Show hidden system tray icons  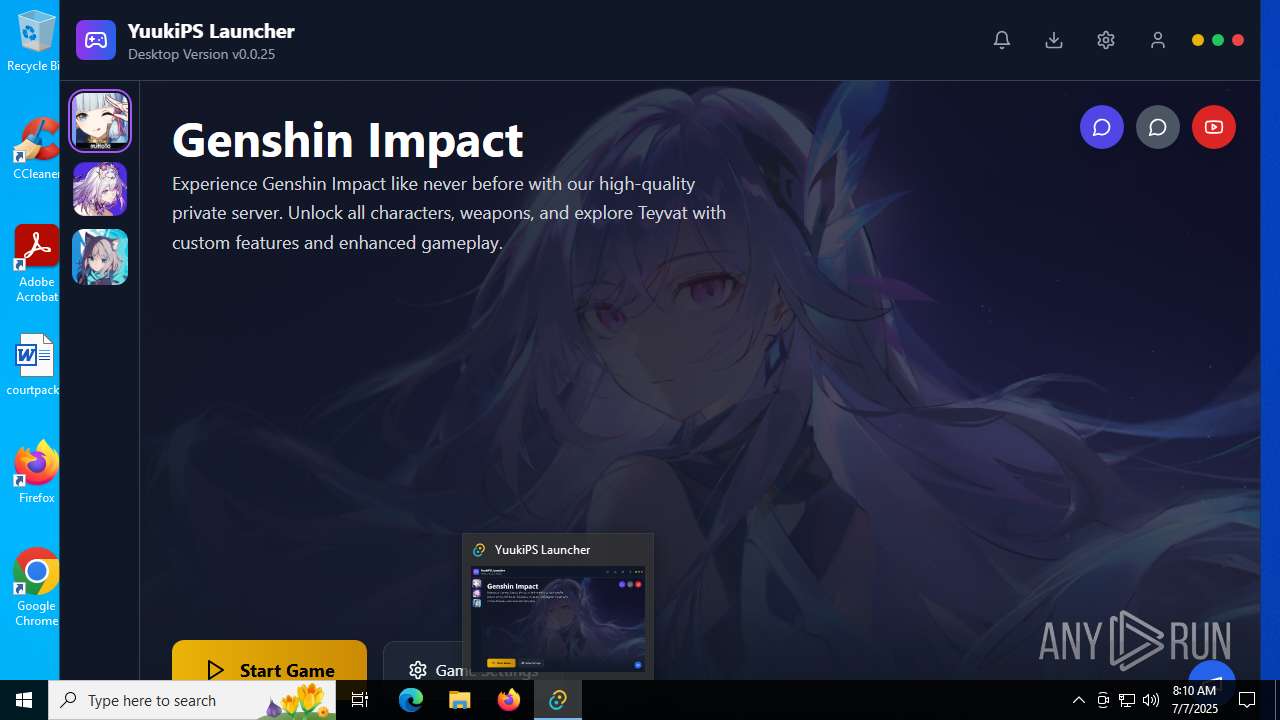1078,700
